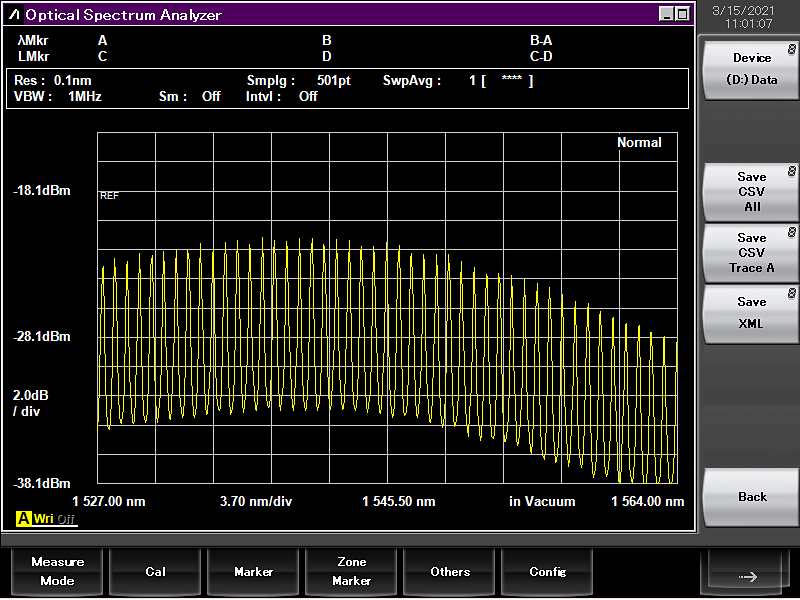
Task: Click the icon on Save XML button corner
Action: [x=791, y=293]
